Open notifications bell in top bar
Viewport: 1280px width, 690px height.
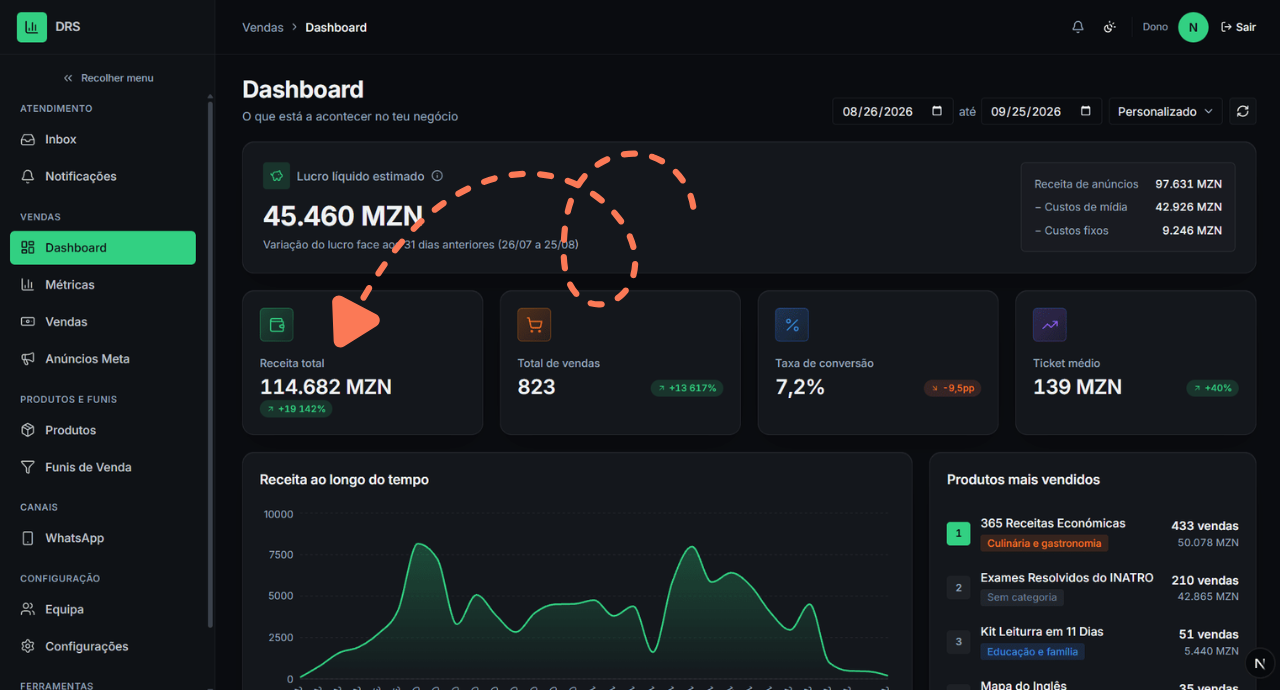point(1078,27)
